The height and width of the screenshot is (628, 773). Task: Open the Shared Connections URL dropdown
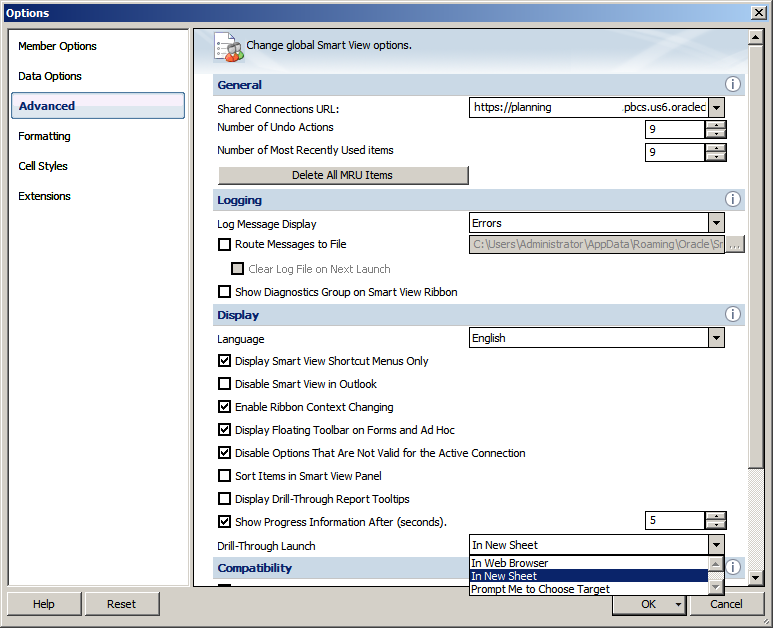pos(716,107)
